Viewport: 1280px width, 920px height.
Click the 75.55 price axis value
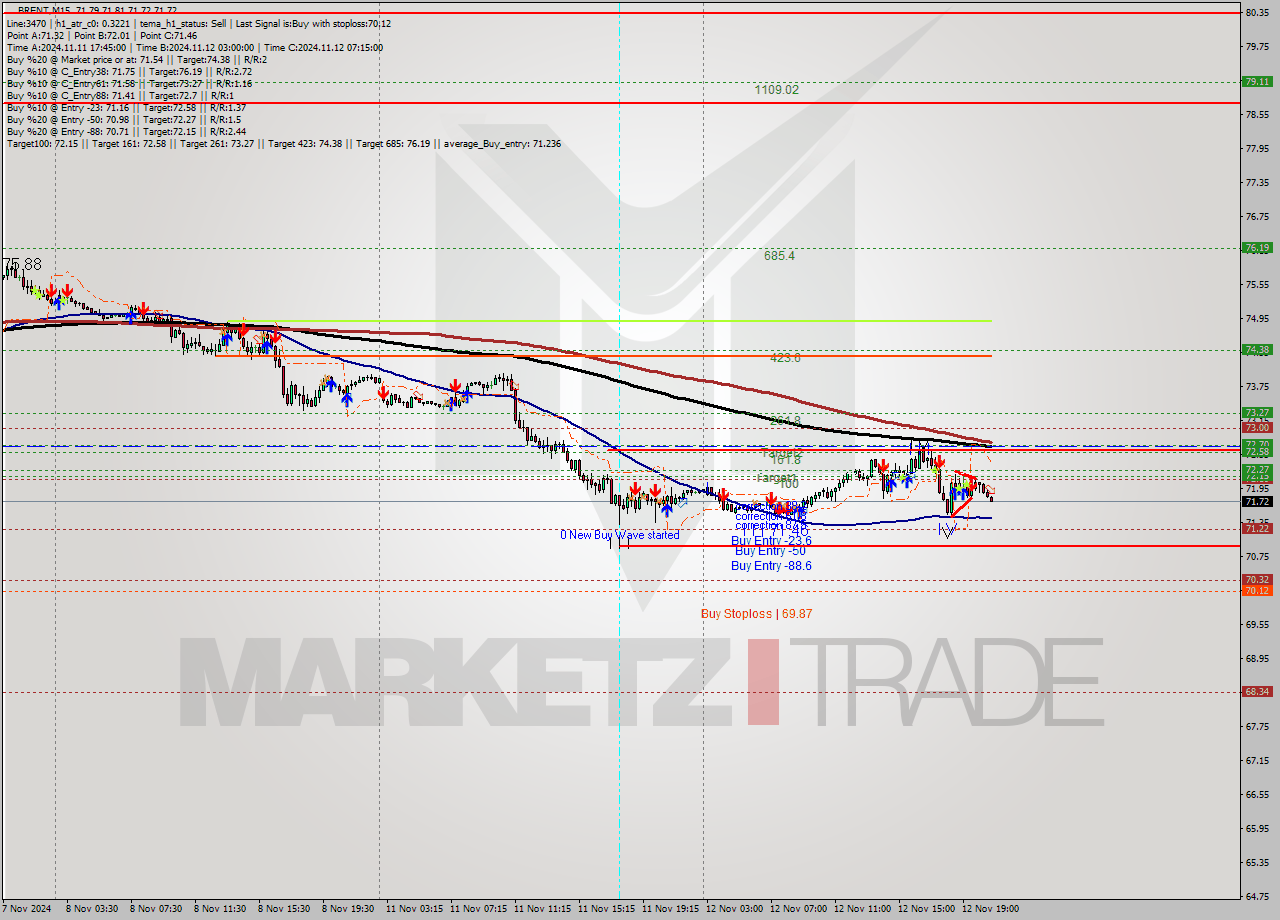[1256, 284]
